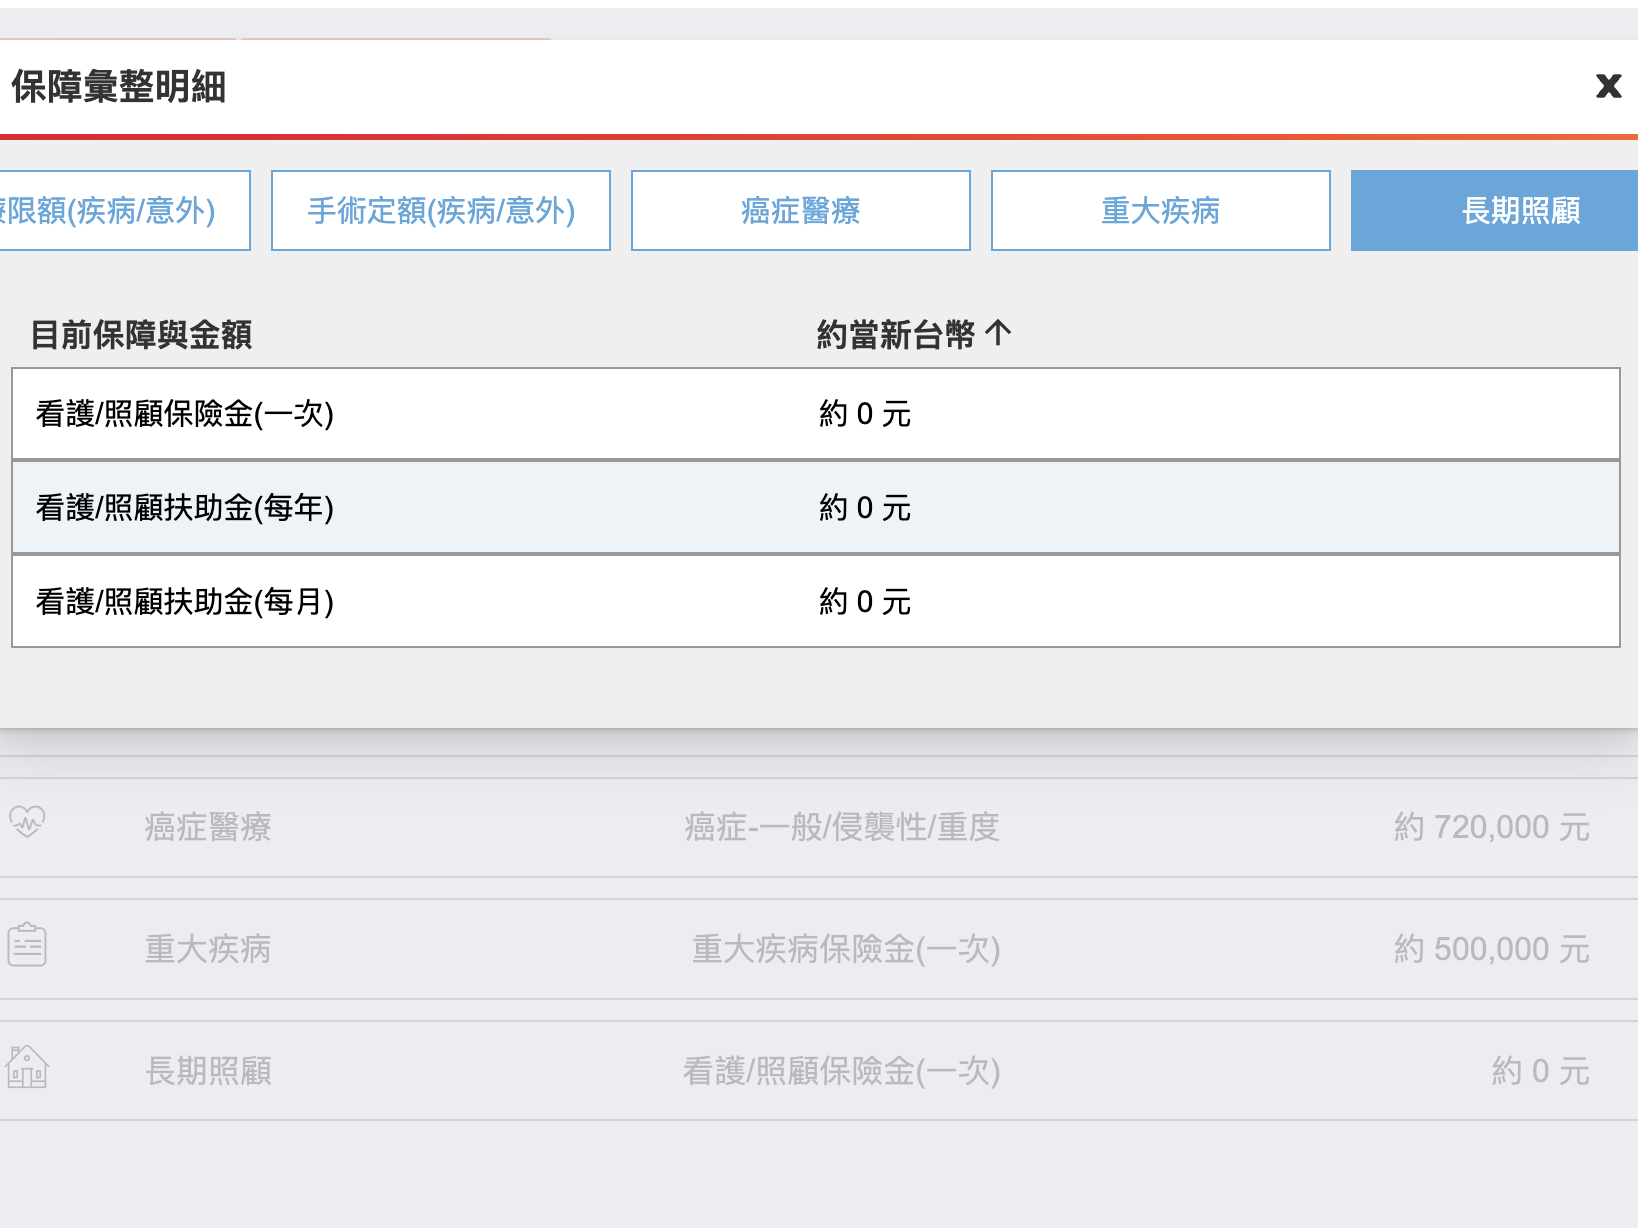
Task: Close the 保障彙整明細 dialog
Action: 1608,86
